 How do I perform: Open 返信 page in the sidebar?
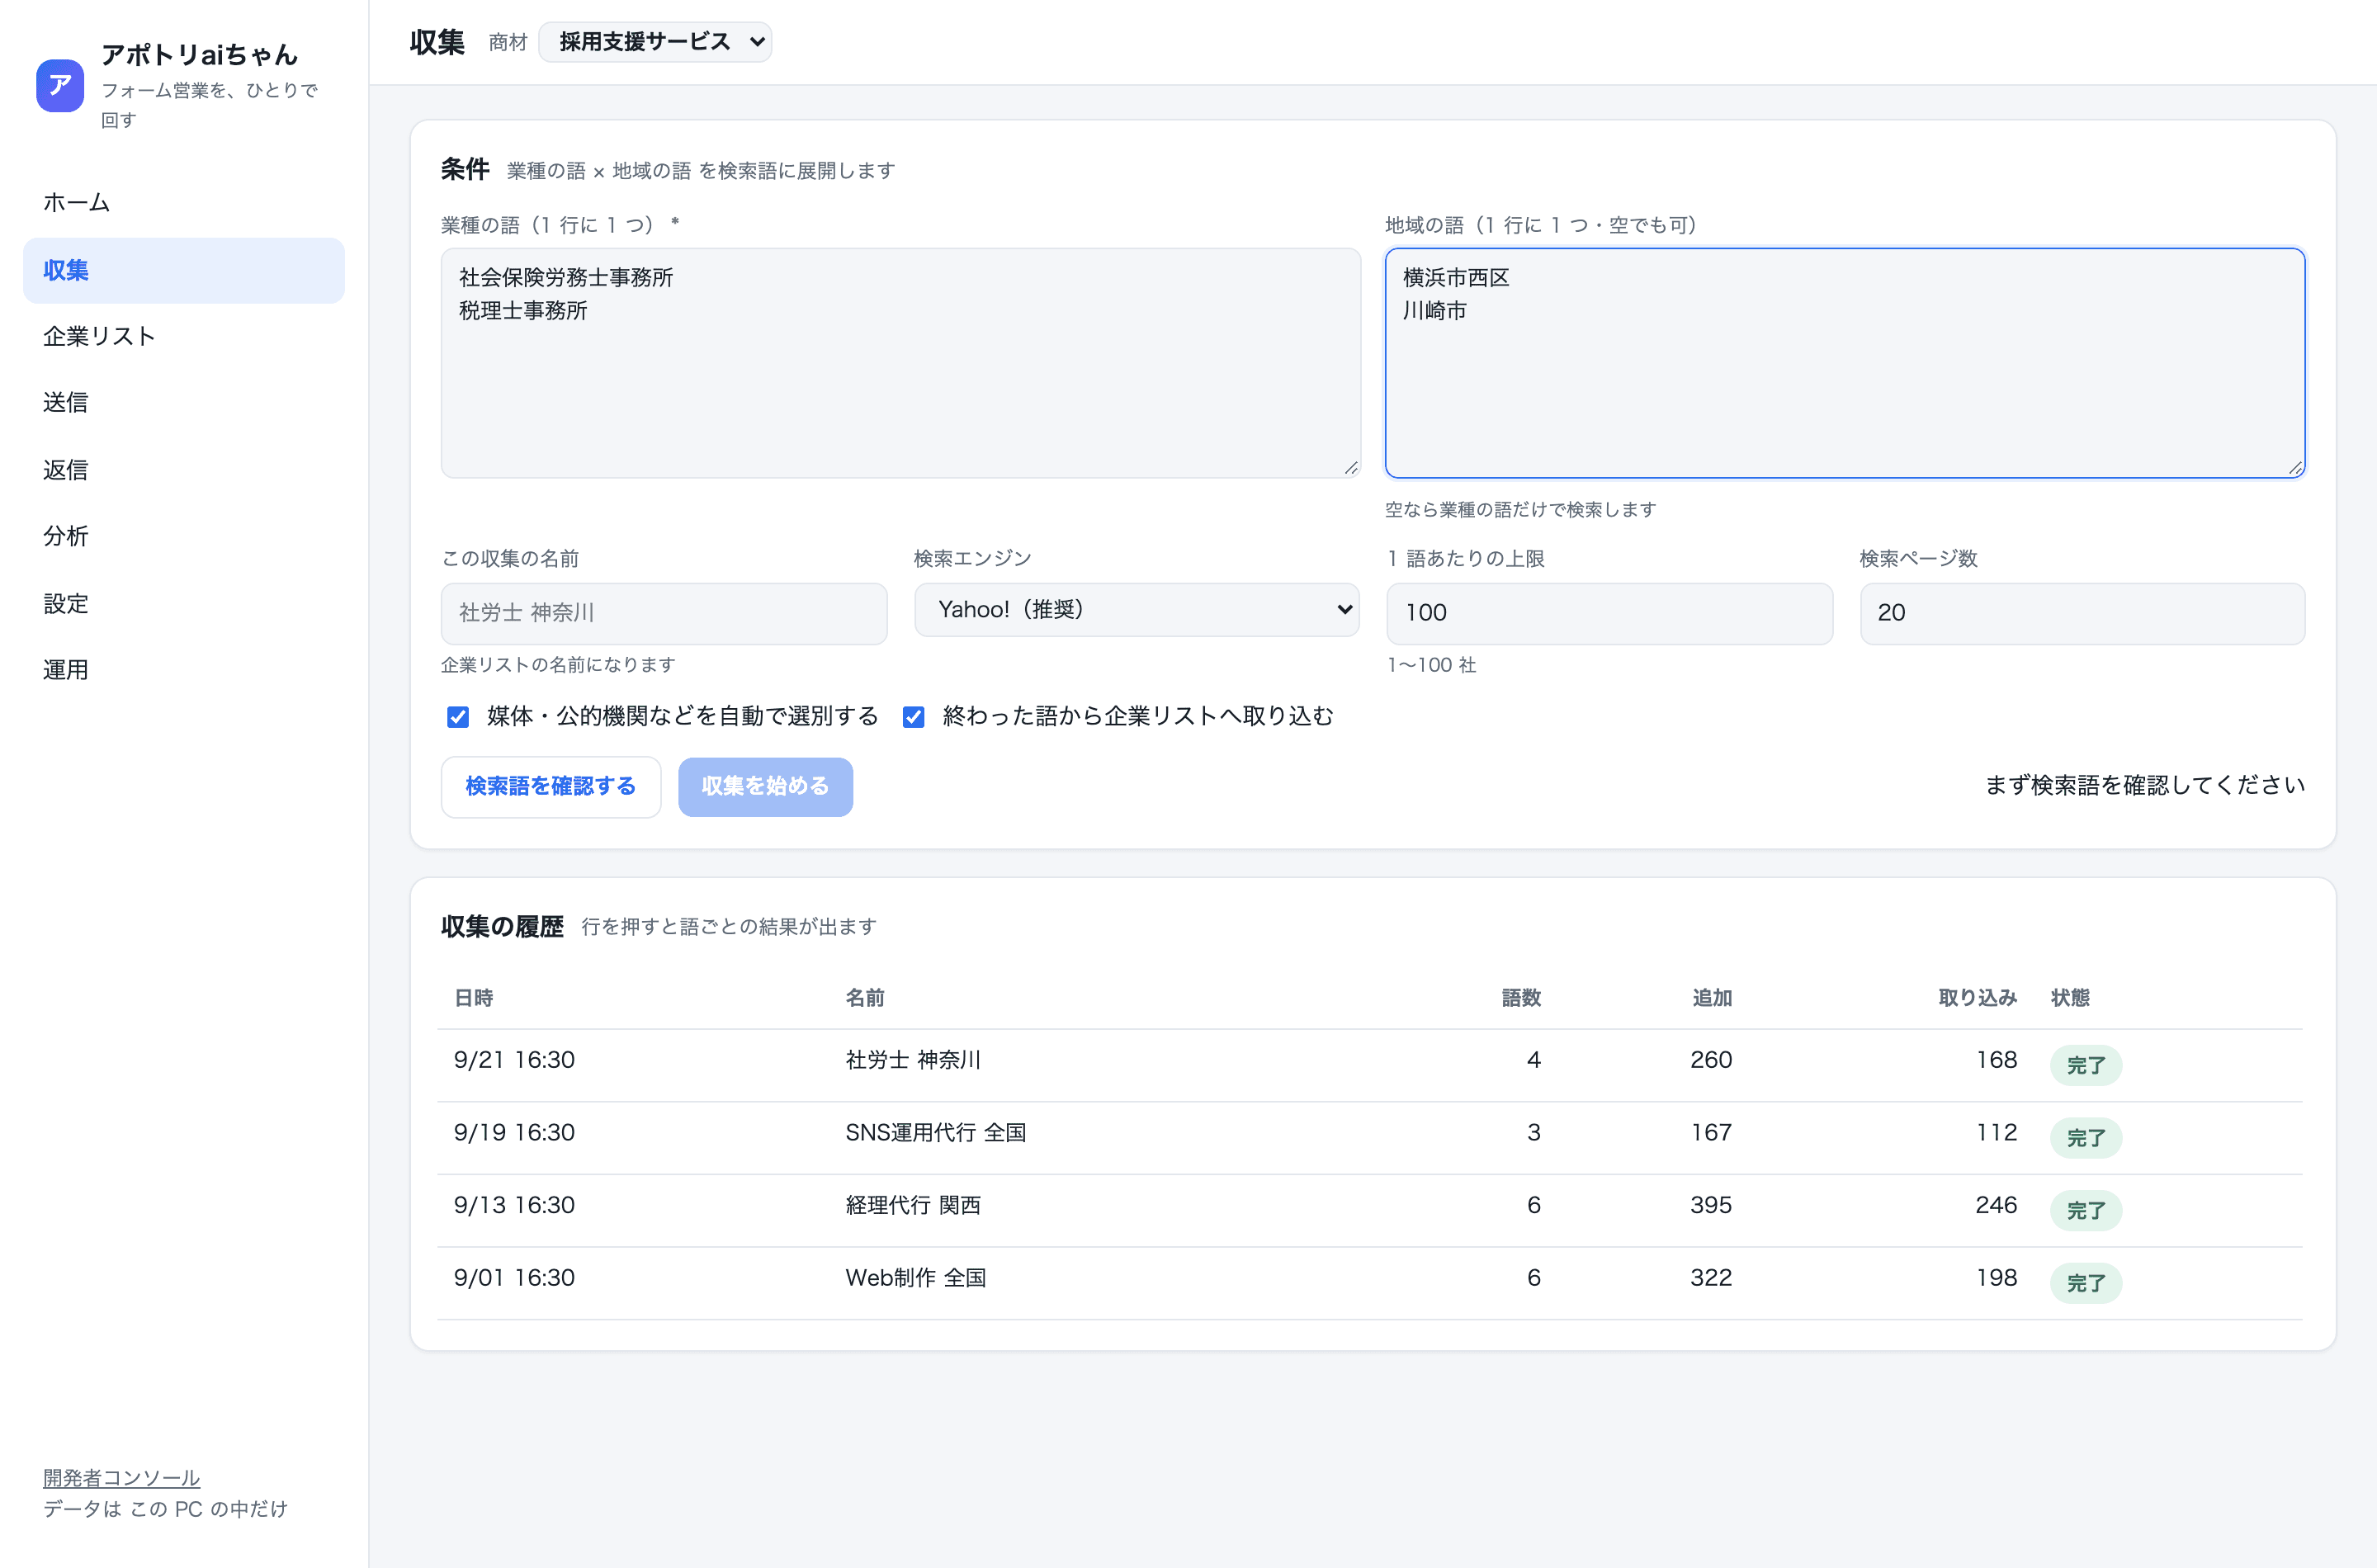[184, 470]
